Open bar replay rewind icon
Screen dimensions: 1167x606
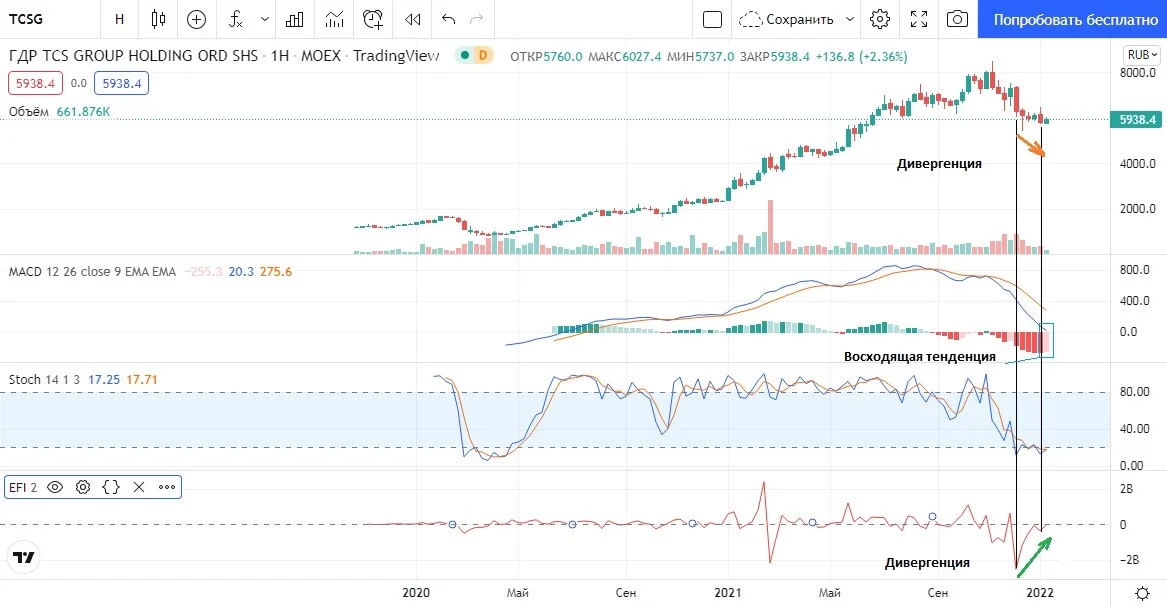pos(412,19)
